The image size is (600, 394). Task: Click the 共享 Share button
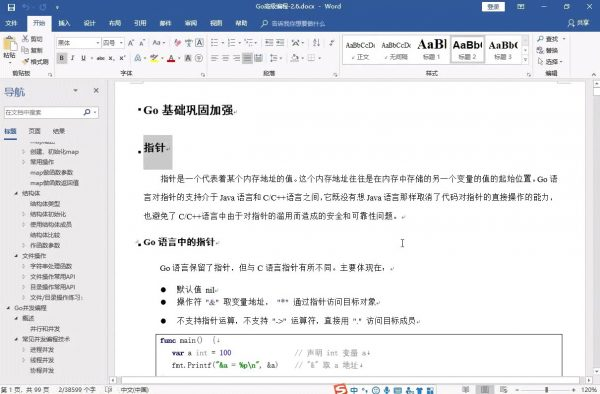tap(579, 23)
